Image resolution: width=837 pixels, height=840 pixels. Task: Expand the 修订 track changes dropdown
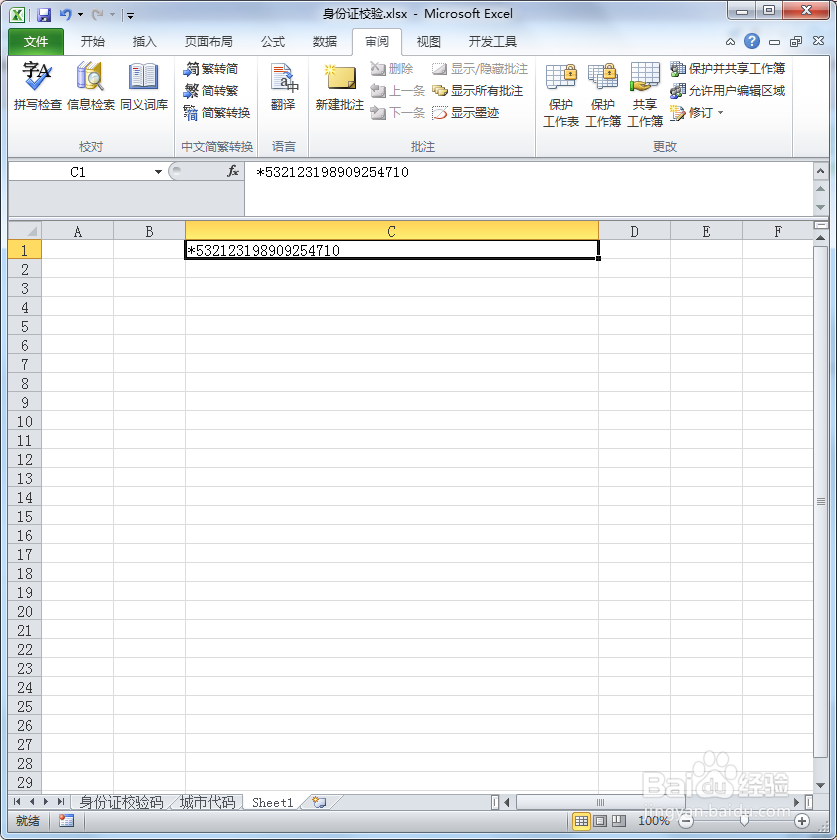721,112
